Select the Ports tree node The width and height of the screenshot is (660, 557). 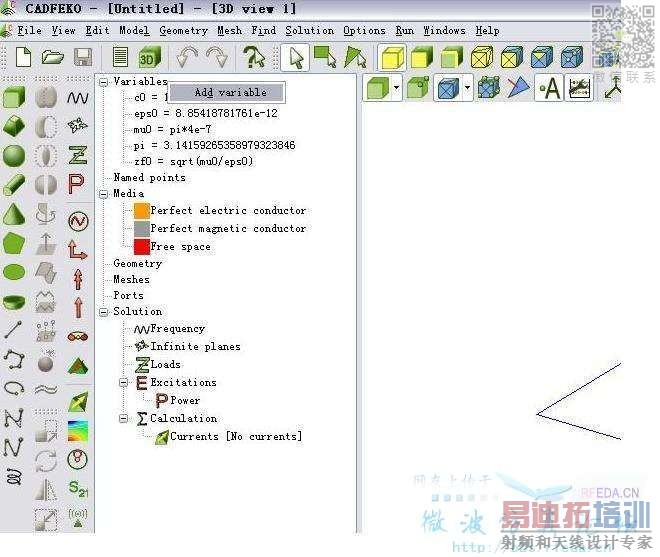click(x=128, y=296)
